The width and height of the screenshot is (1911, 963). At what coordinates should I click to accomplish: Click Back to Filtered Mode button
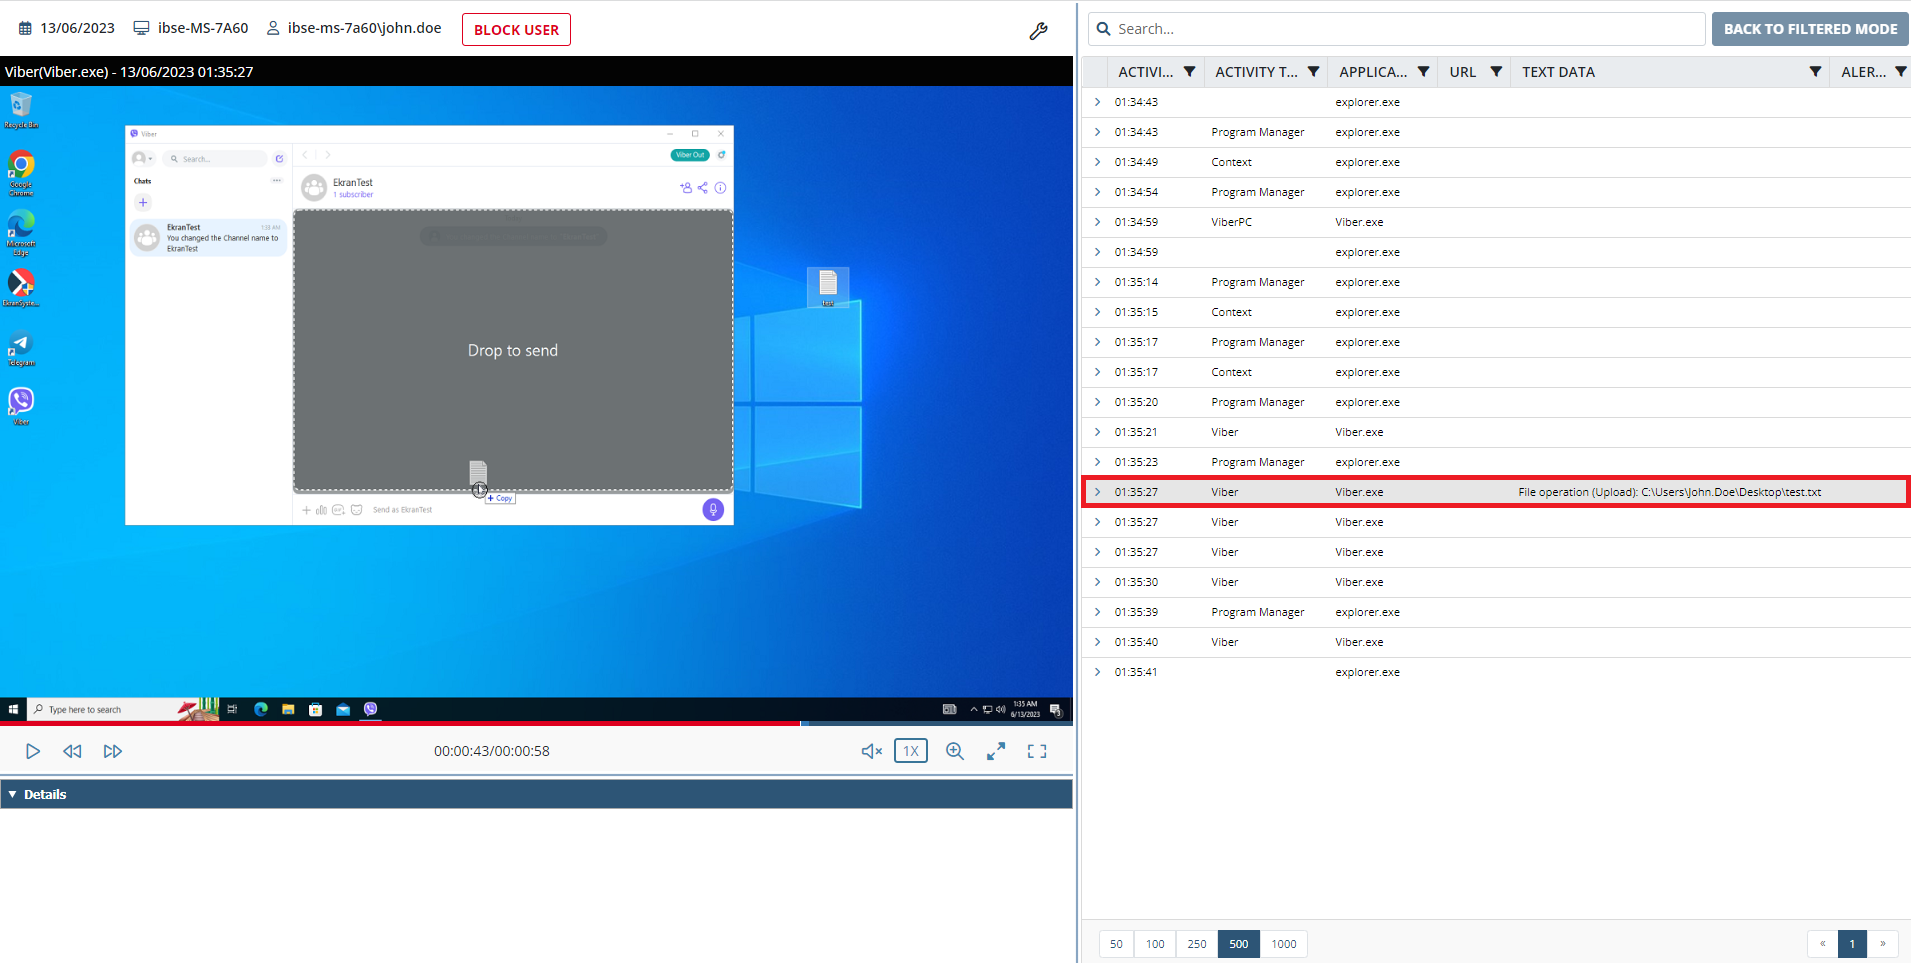(x=1809, y=29)
